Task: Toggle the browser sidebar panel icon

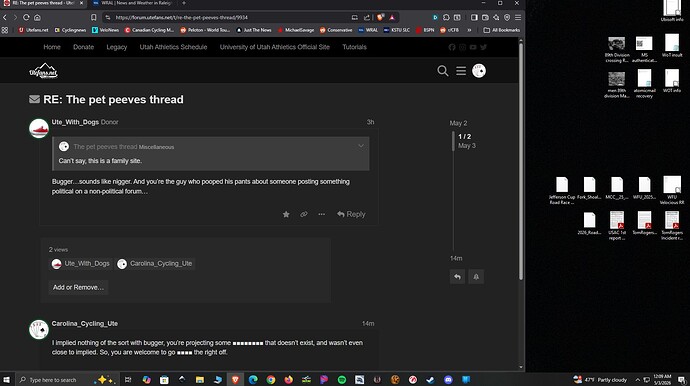Action: click(474, 18)
